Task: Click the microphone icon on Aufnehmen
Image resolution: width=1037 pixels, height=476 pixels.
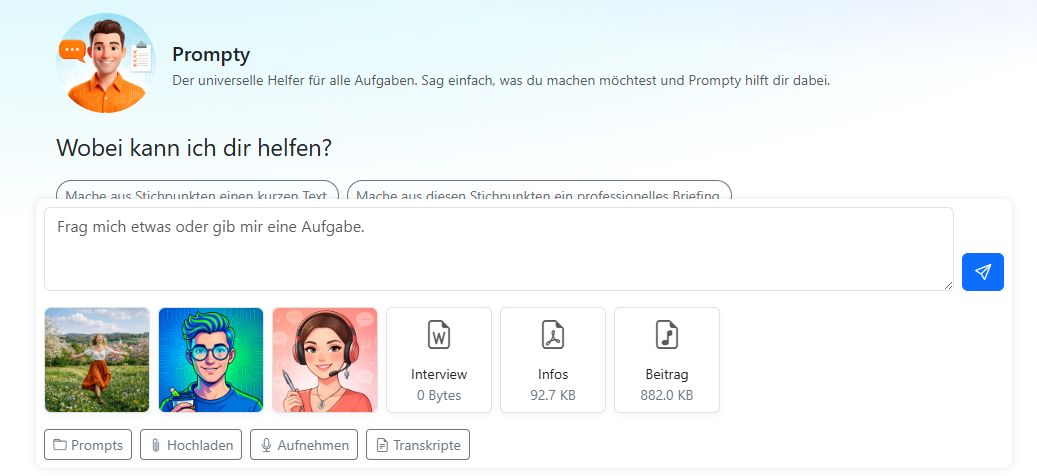Action: [267, 445]
